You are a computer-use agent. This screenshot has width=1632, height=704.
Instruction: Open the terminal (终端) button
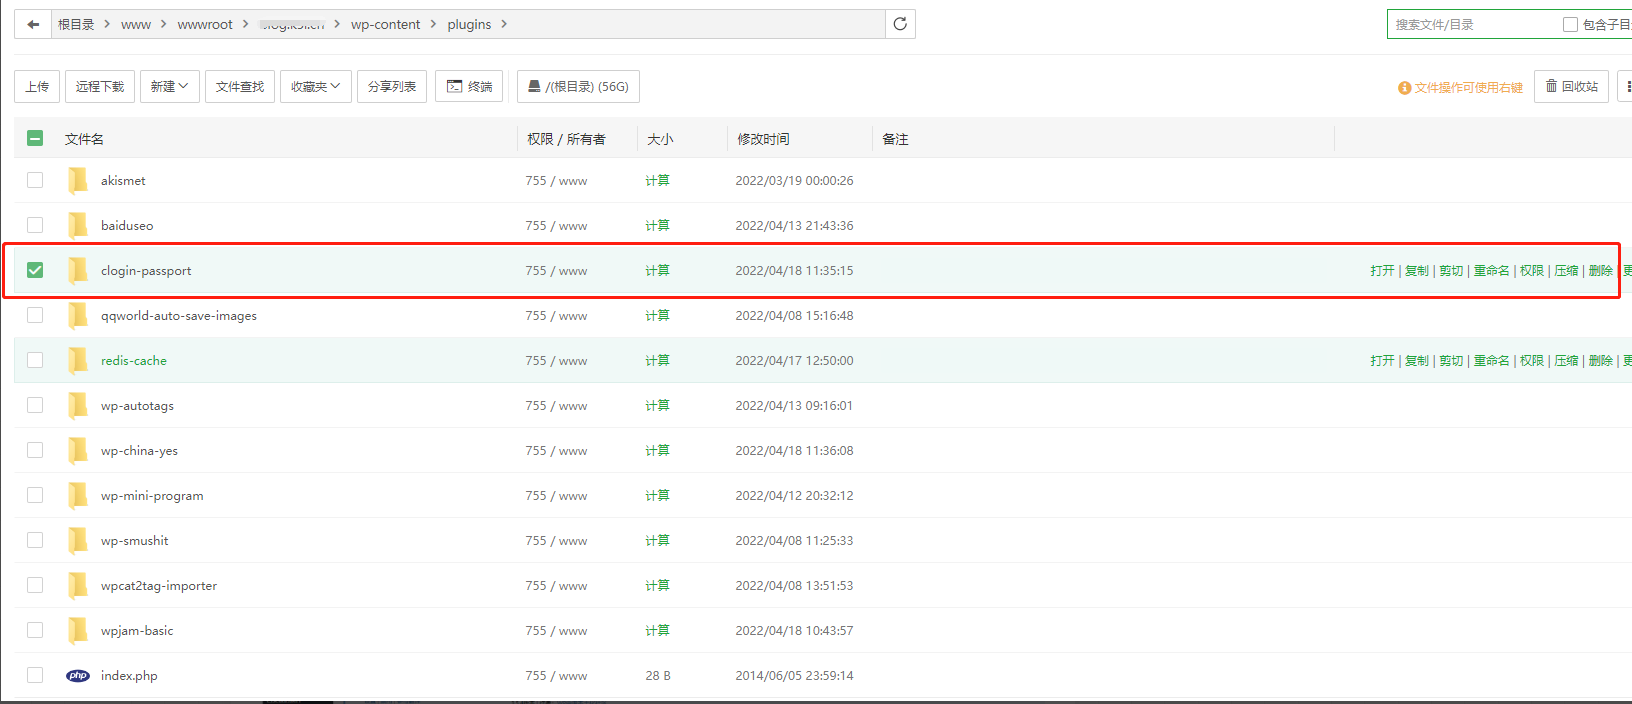point(469,87)
